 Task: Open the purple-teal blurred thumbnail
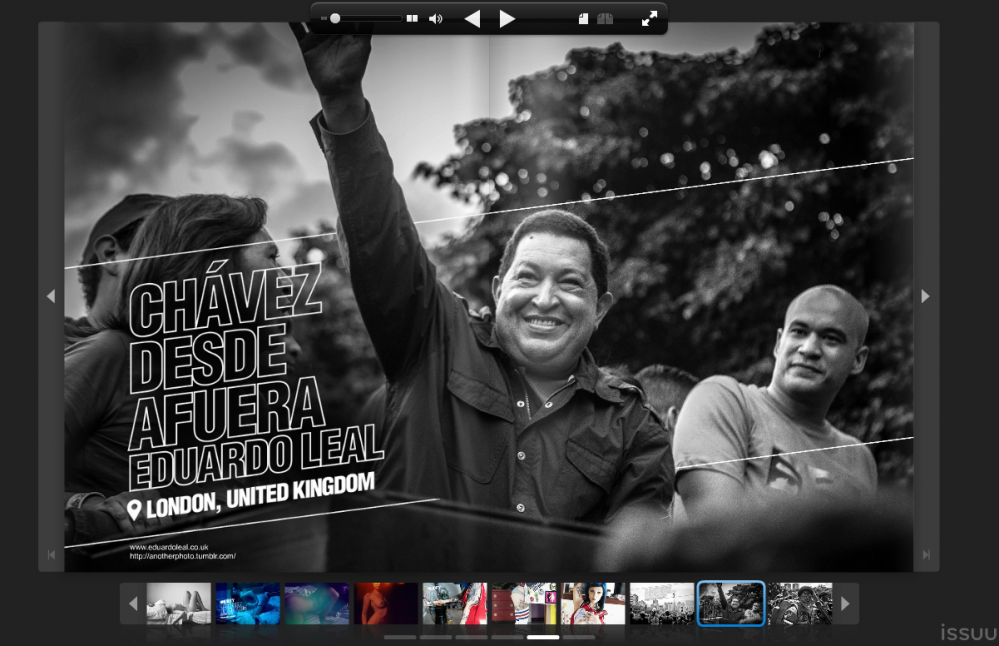tap(317, 603)
